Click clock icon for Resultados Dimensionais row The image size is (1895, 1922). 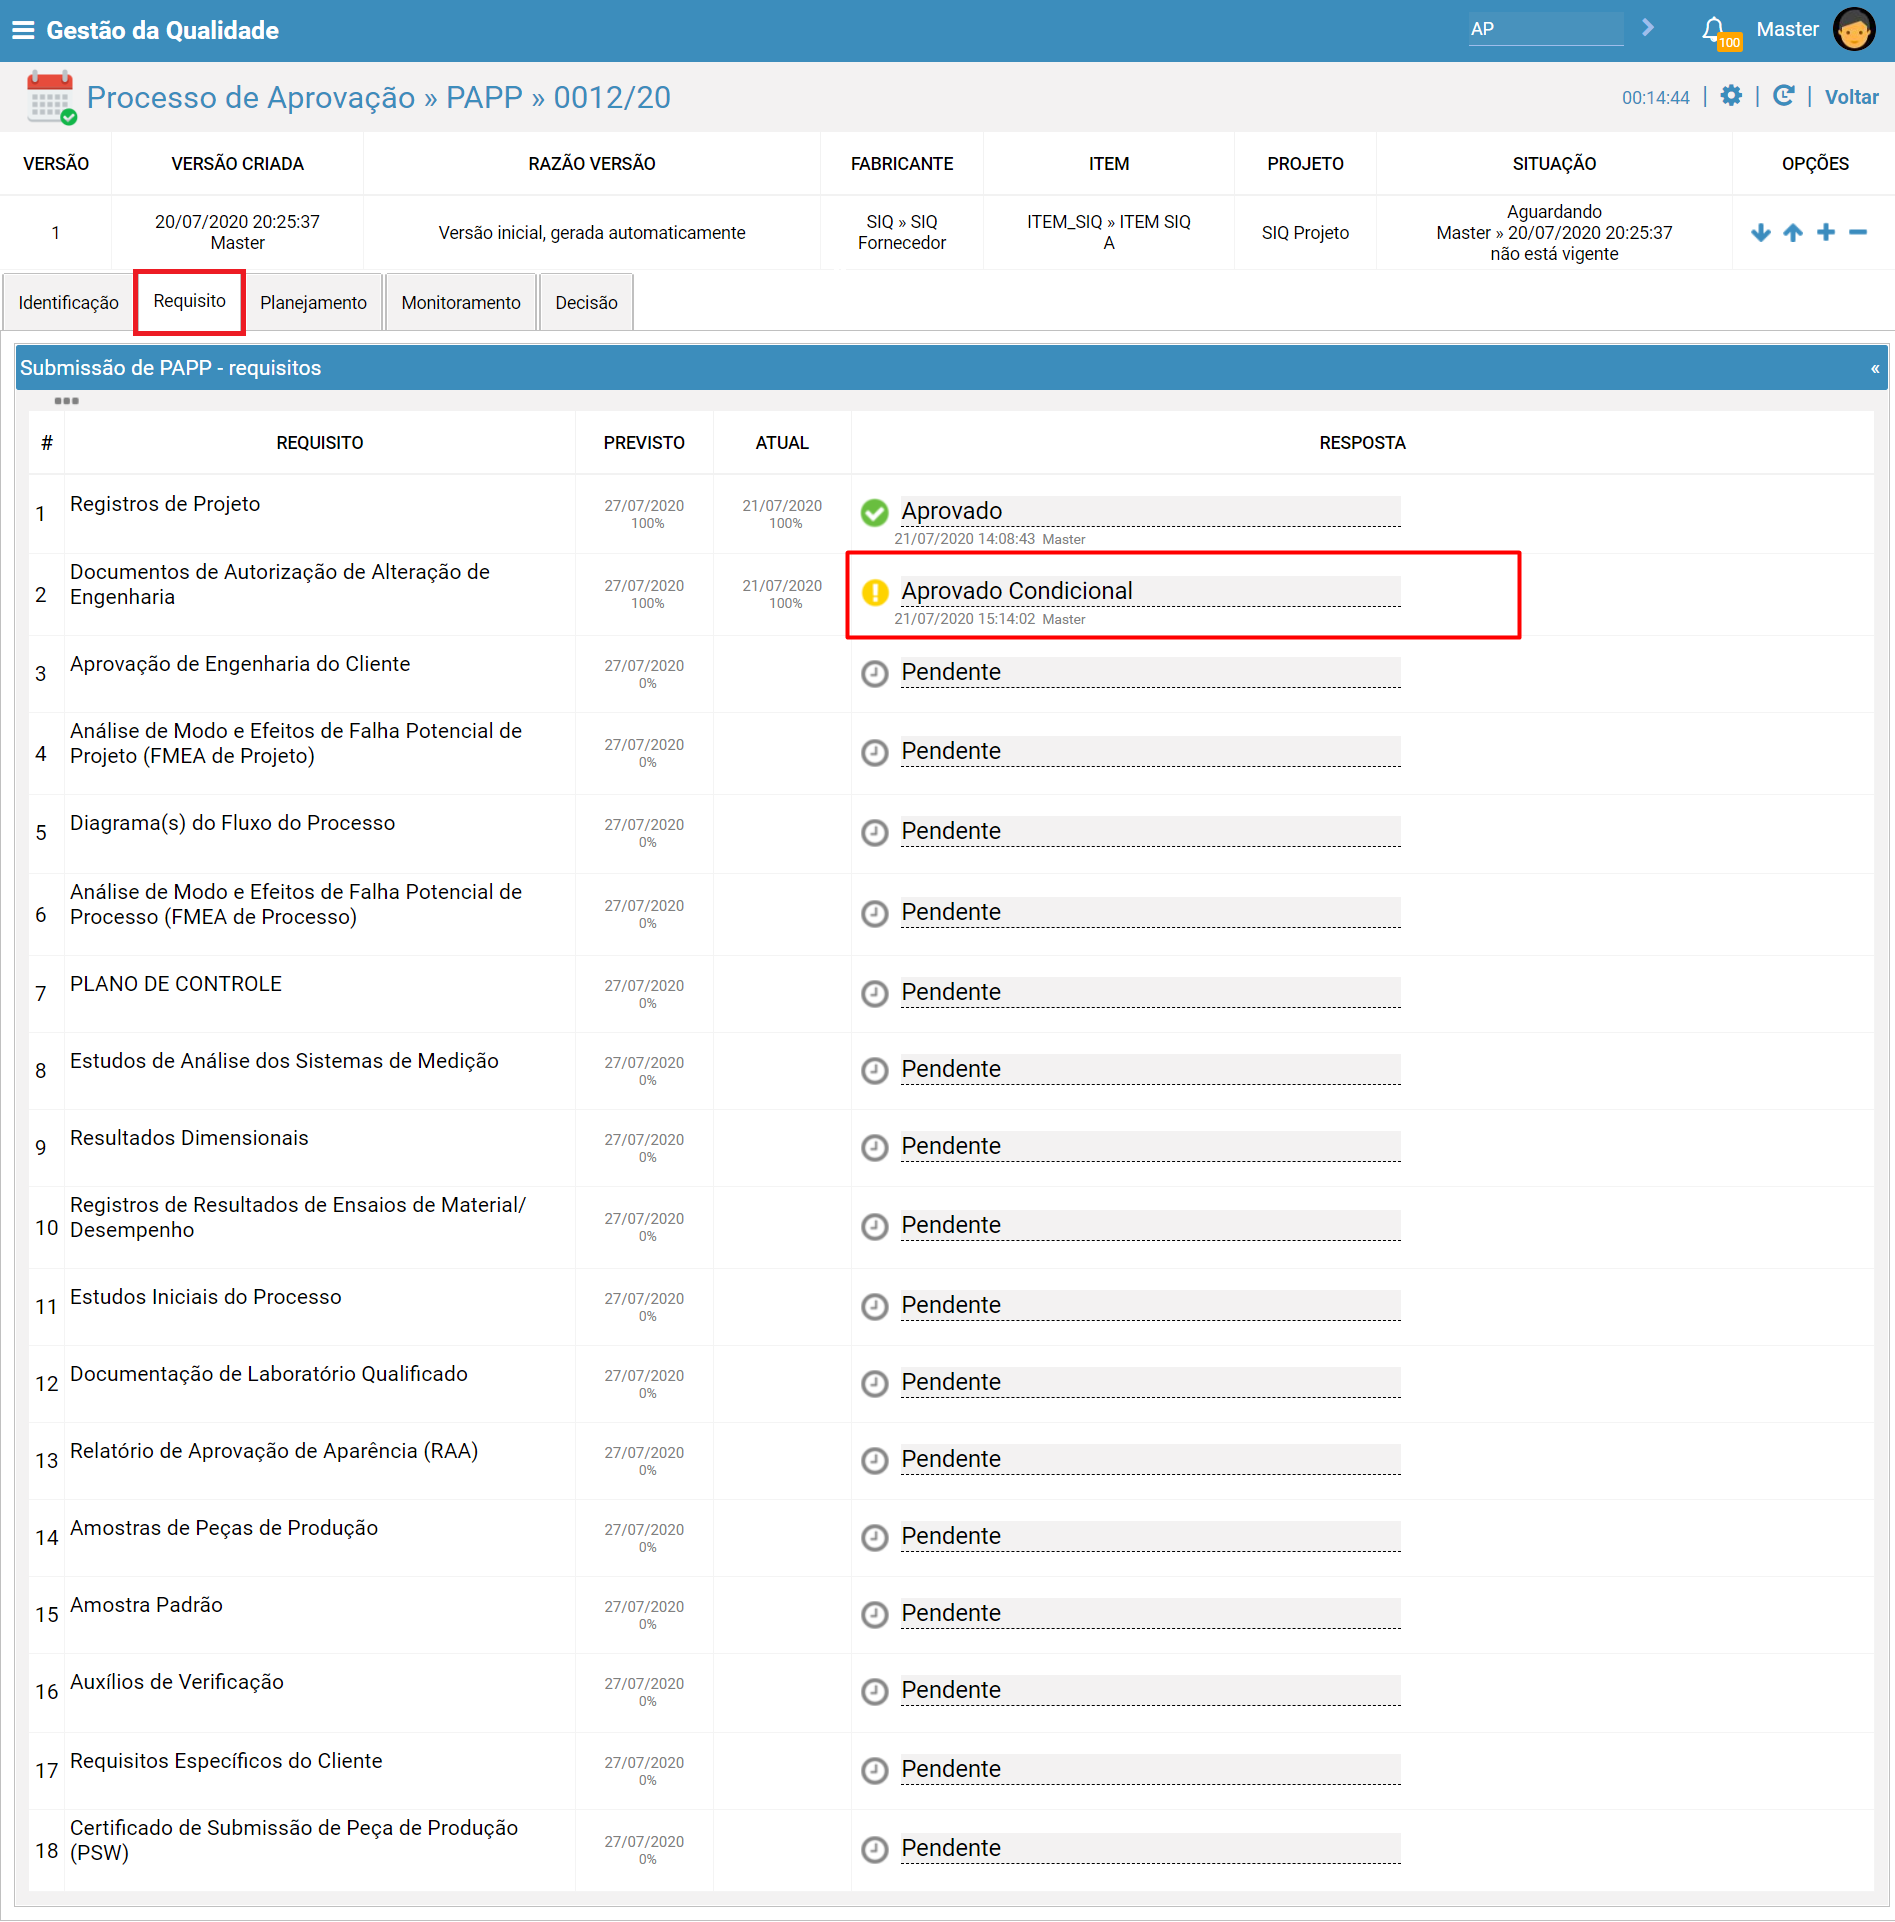875,1148
